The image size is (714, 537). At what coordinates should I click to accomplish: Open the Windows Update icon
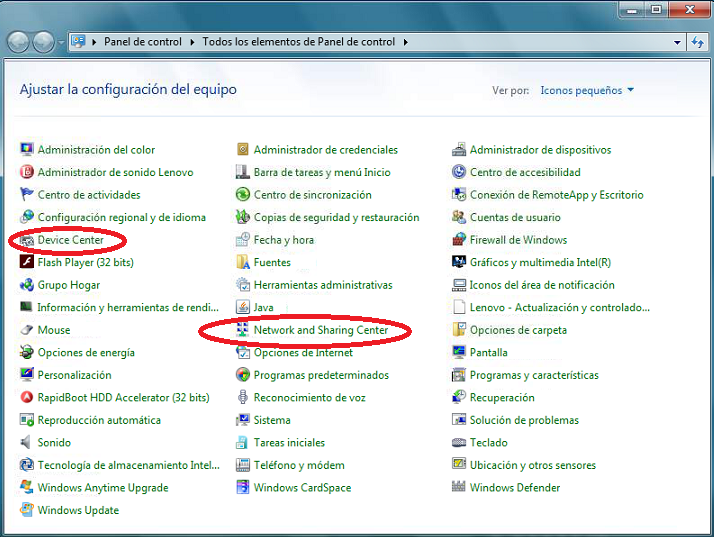point(27,510)
